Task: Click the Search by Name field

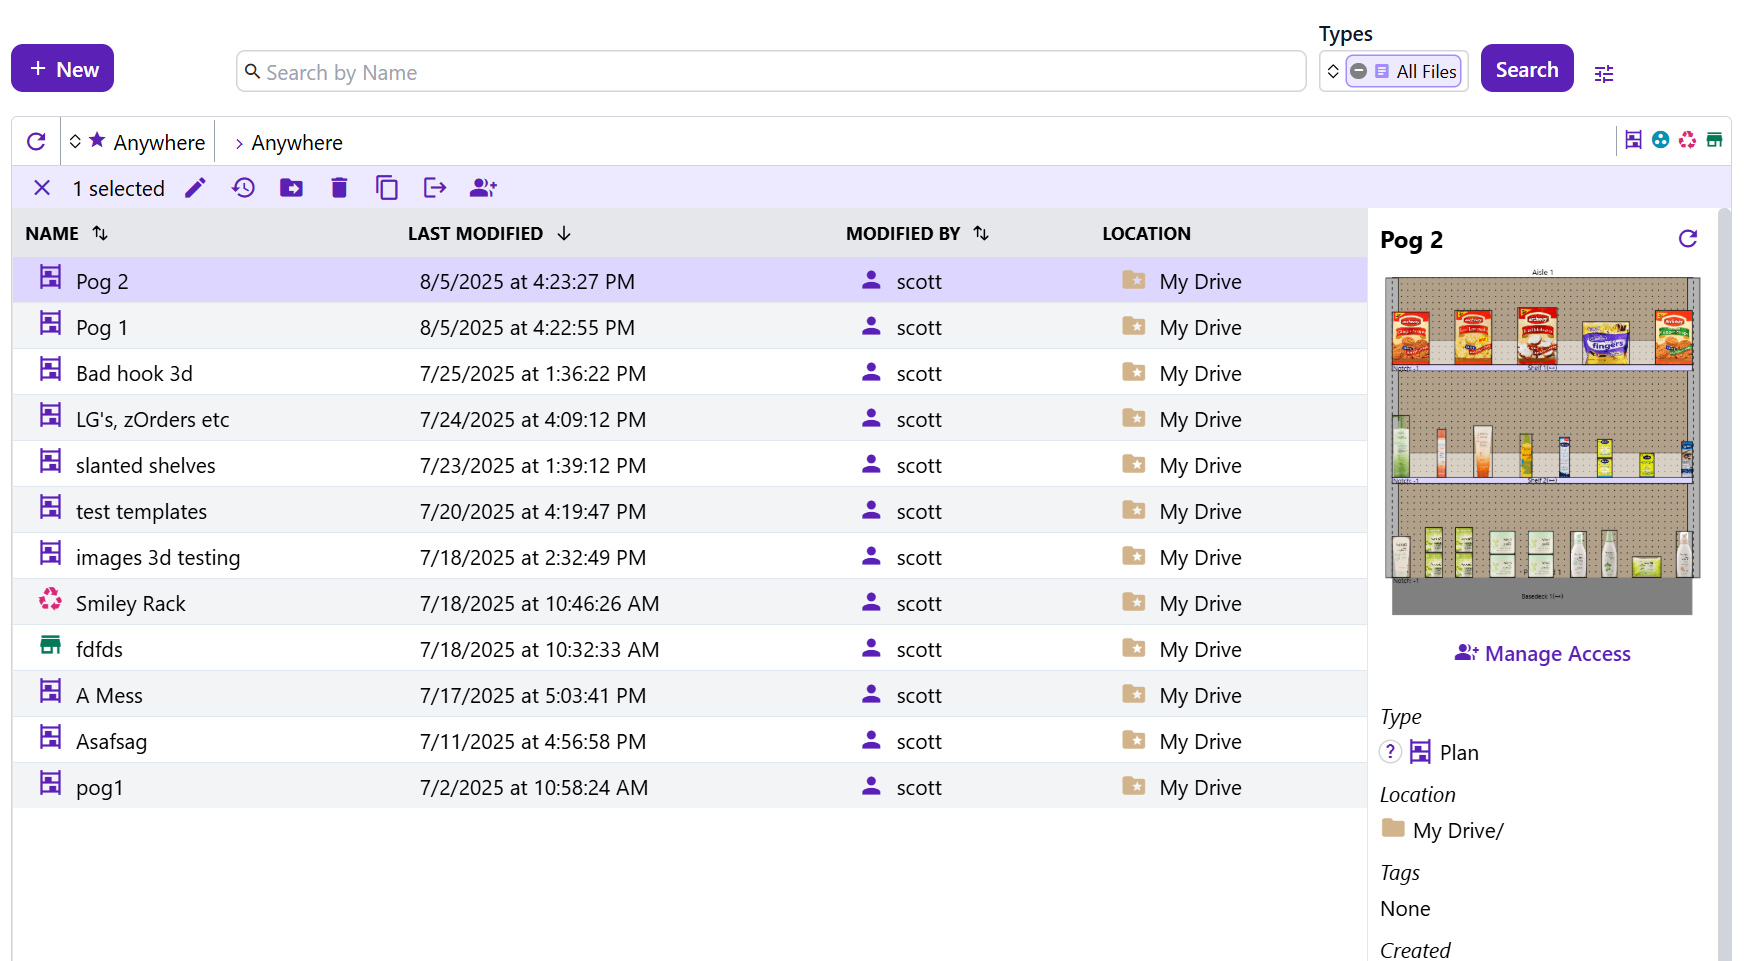Action: point(770,72)
